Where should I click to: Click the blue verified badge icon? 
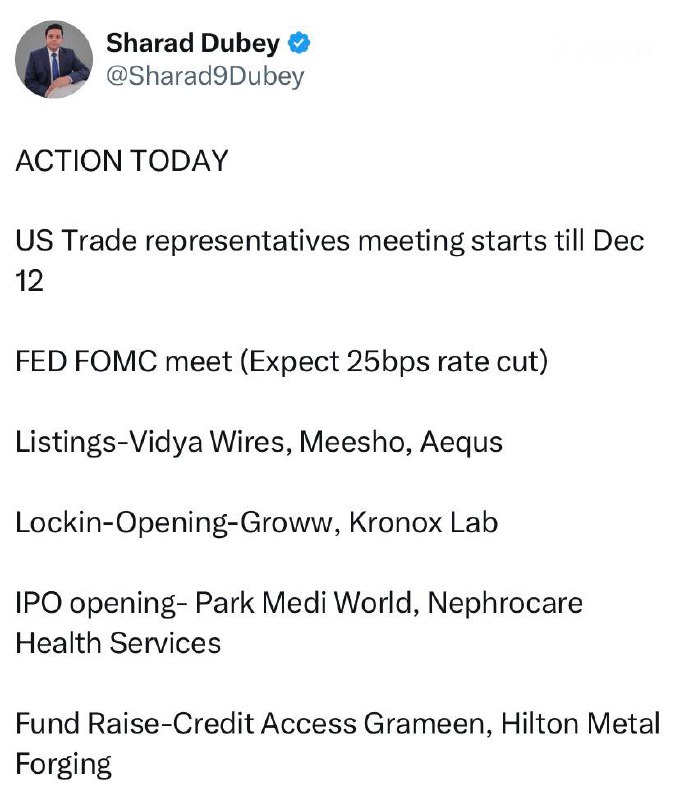pos(299,43)
